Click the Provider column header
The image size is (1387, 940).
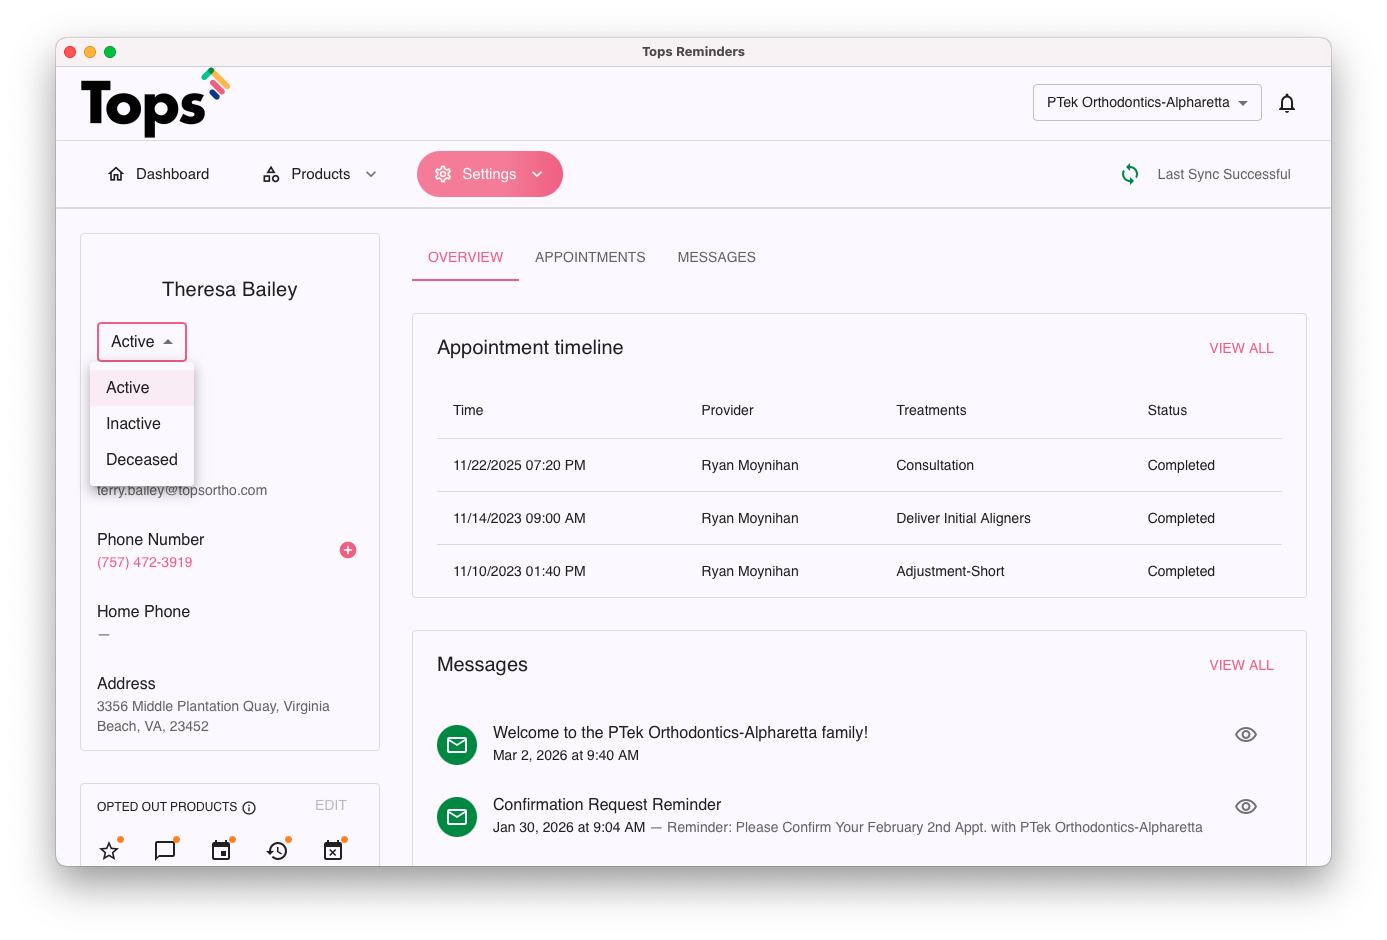point(727,410)
